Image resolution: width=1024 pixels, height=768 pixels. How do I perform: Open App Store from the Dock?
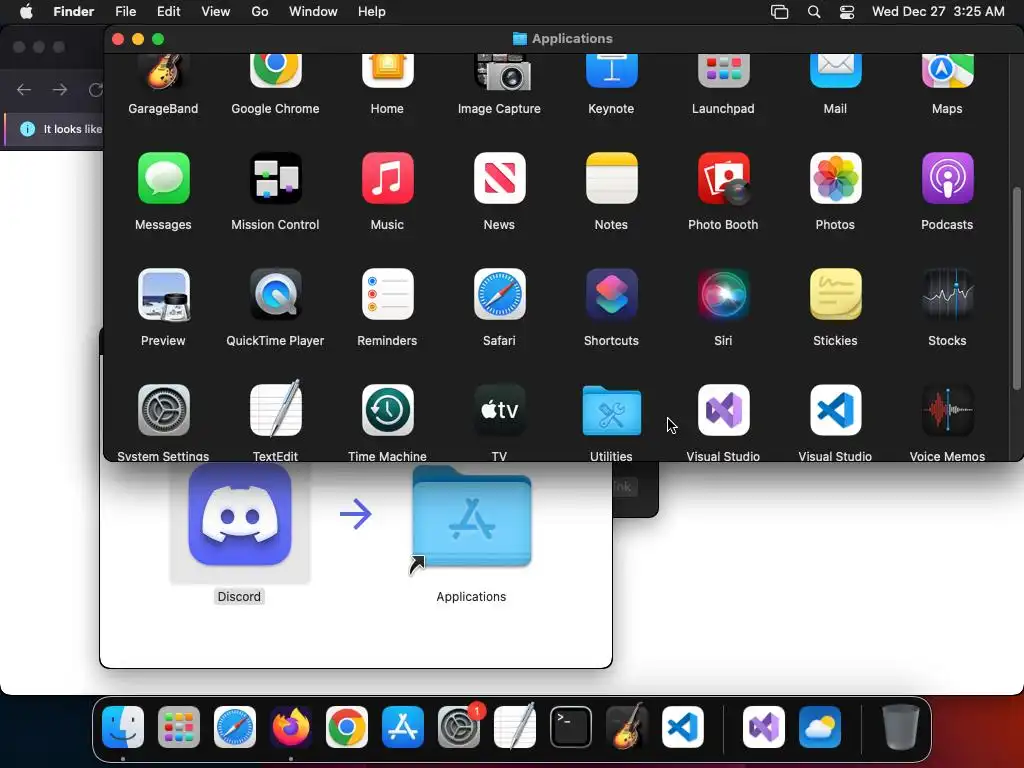click(403, 727)
